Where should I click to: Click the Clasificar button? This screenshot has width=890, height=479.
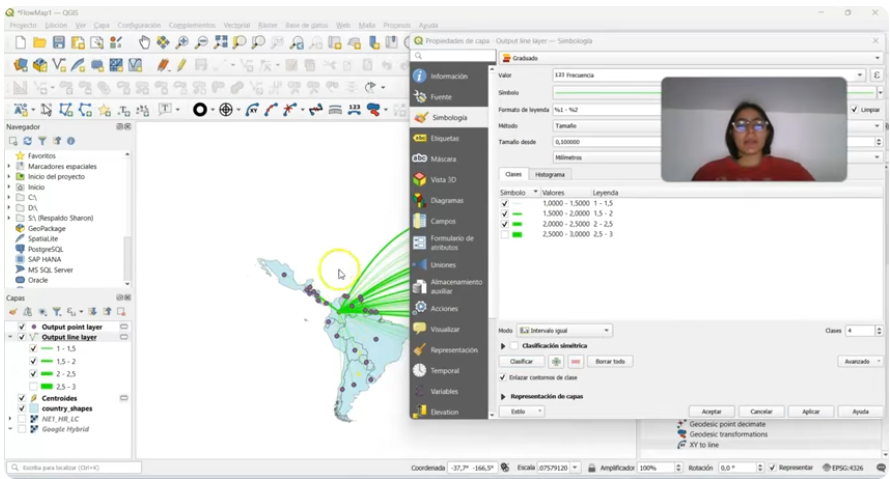click(522, 362)
